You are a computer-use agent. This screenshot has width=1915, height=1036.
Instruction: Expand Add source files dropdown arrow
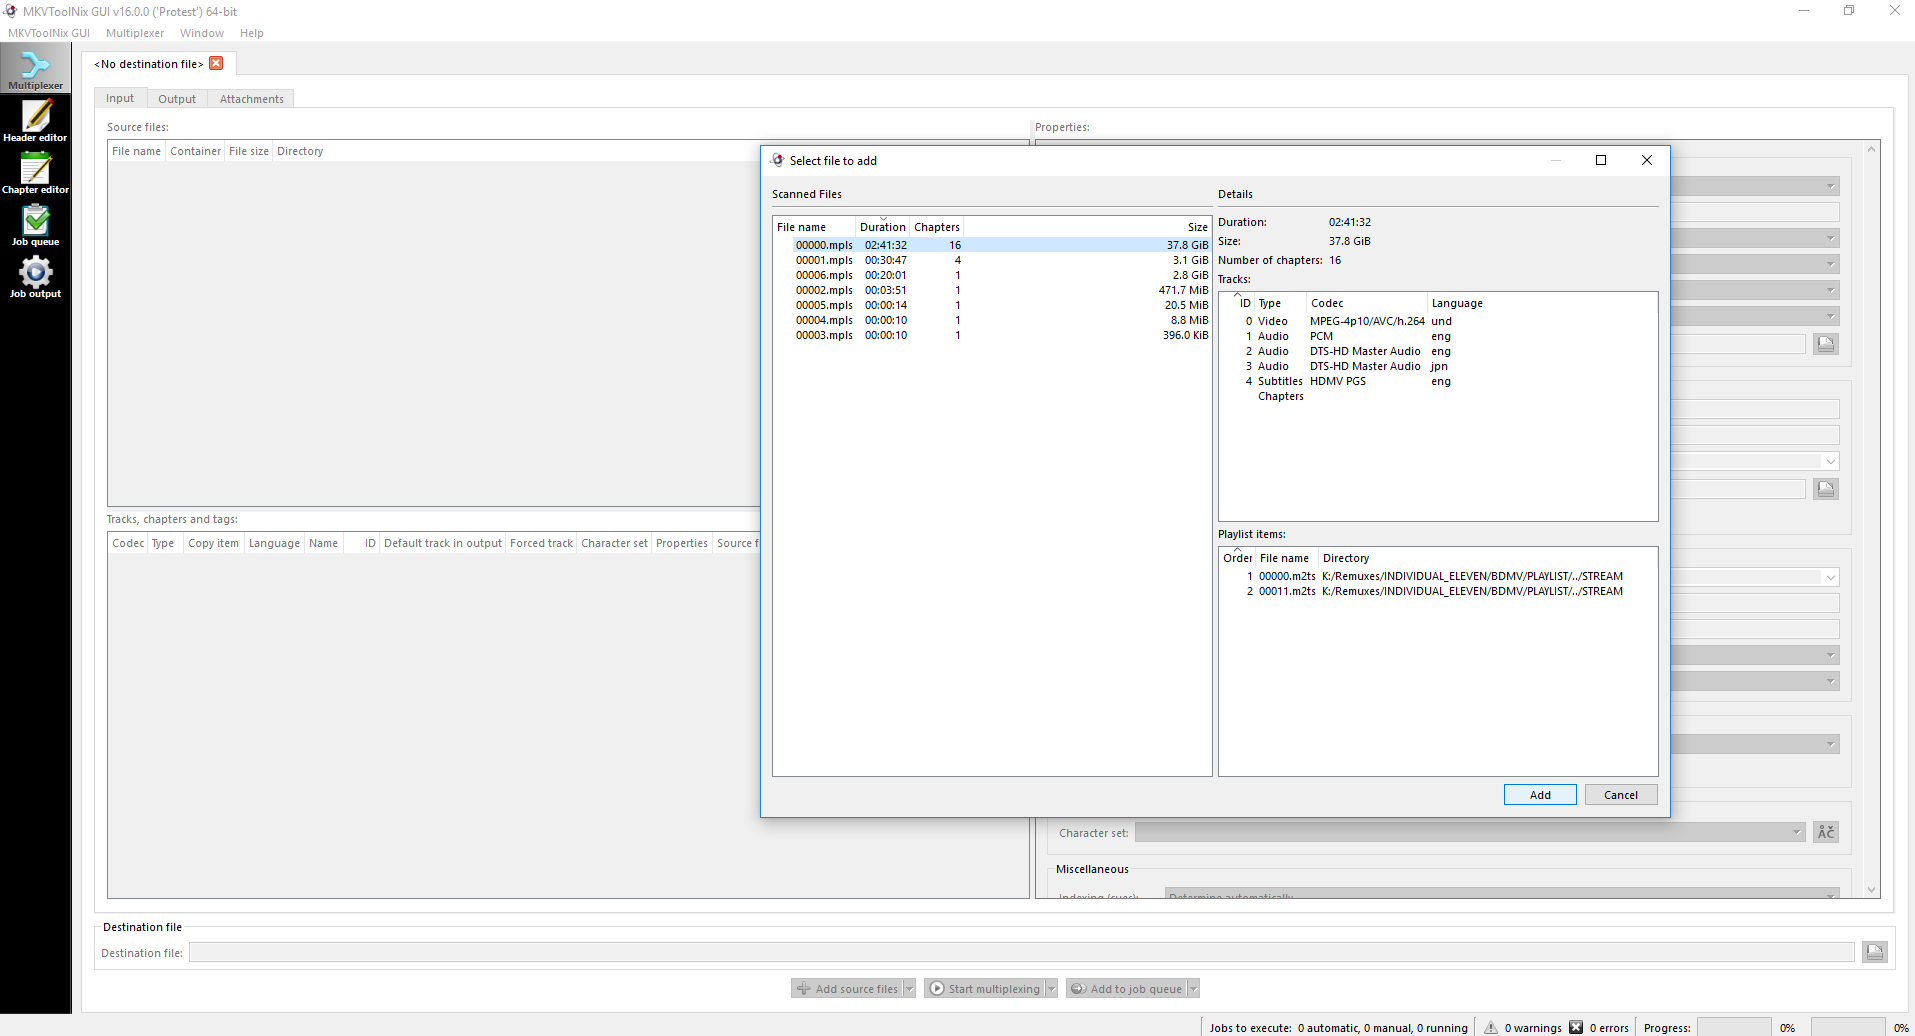coord(910,989)
